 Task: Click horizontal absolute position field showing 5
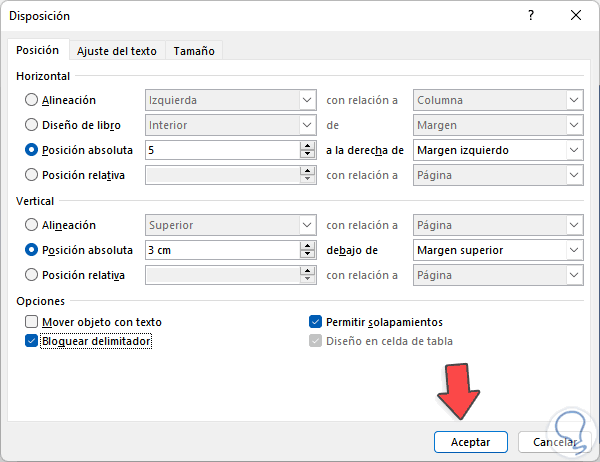[220, 150]
